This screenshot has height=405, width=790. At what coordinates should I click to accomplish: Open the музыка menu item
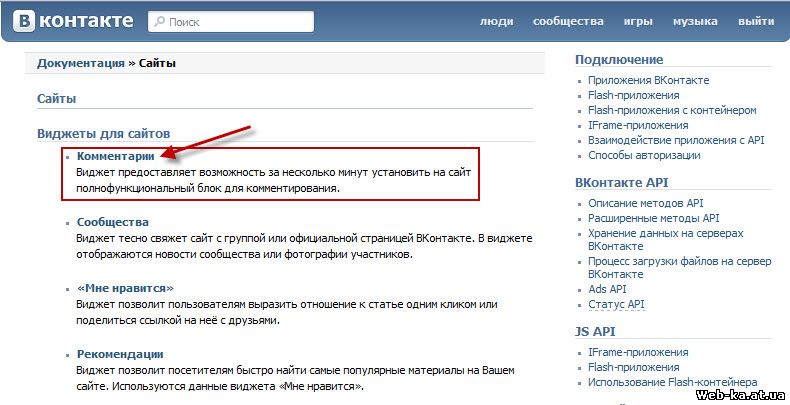(x=695, y=21)
